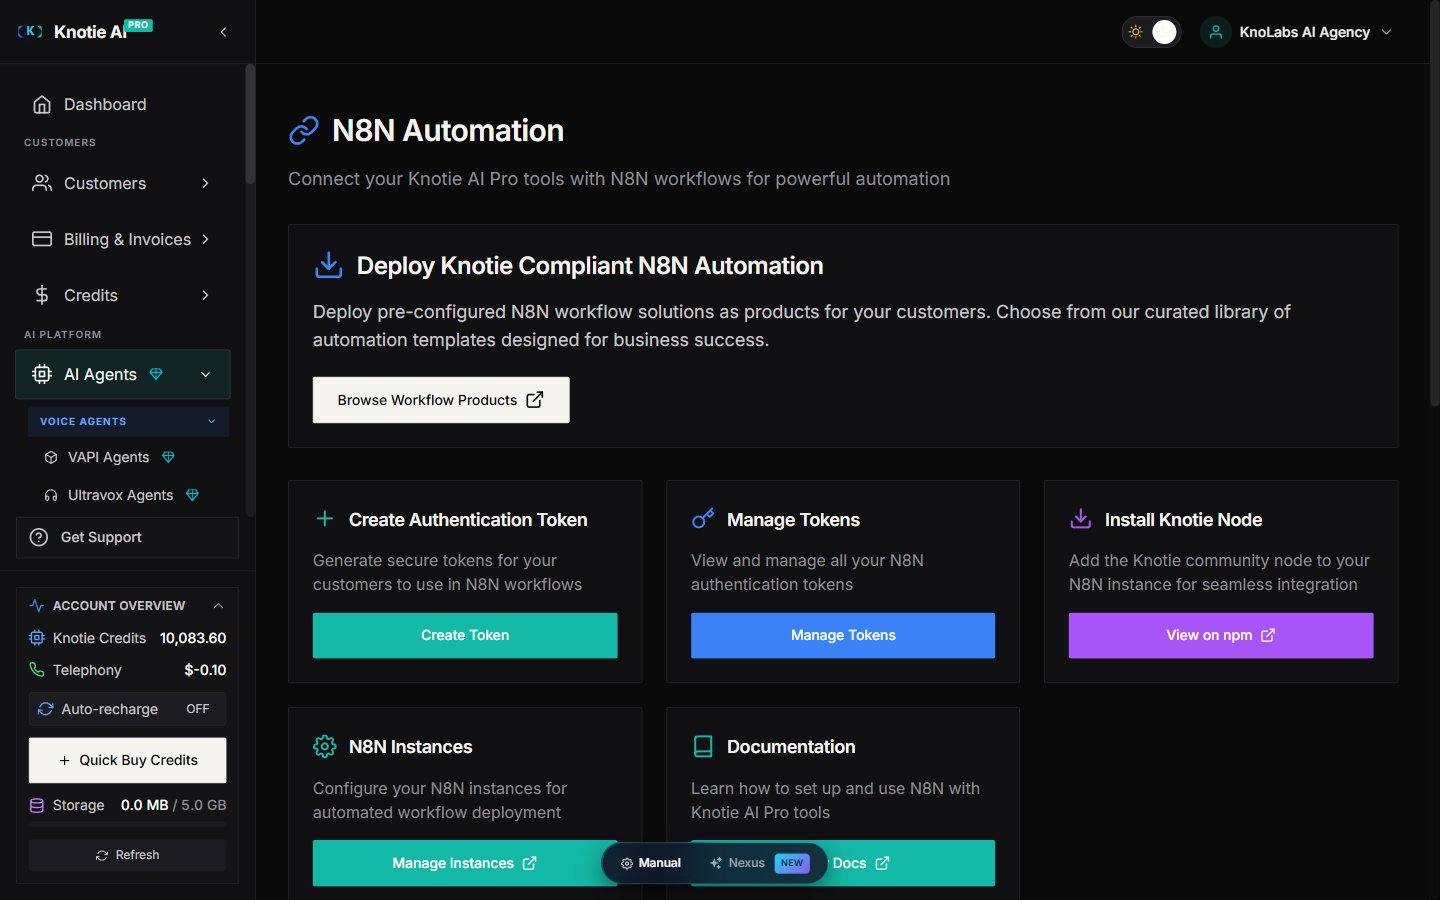Screen dimensions: 1440x900
Task: Click the NEW badge next to Nexus
Action: tap(792, 863)
